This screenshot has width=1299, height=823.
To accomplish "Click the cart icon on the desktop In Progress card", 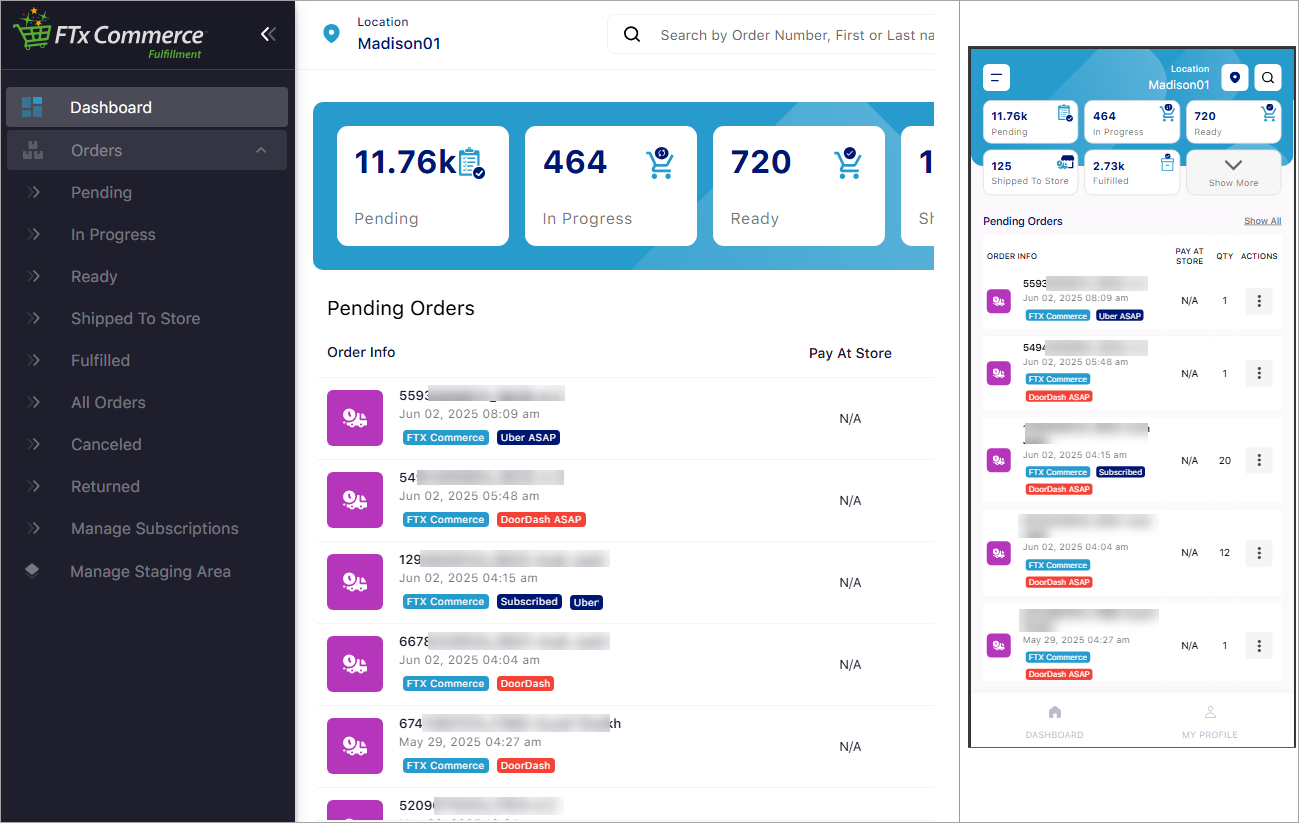I will tap(659, 163).
